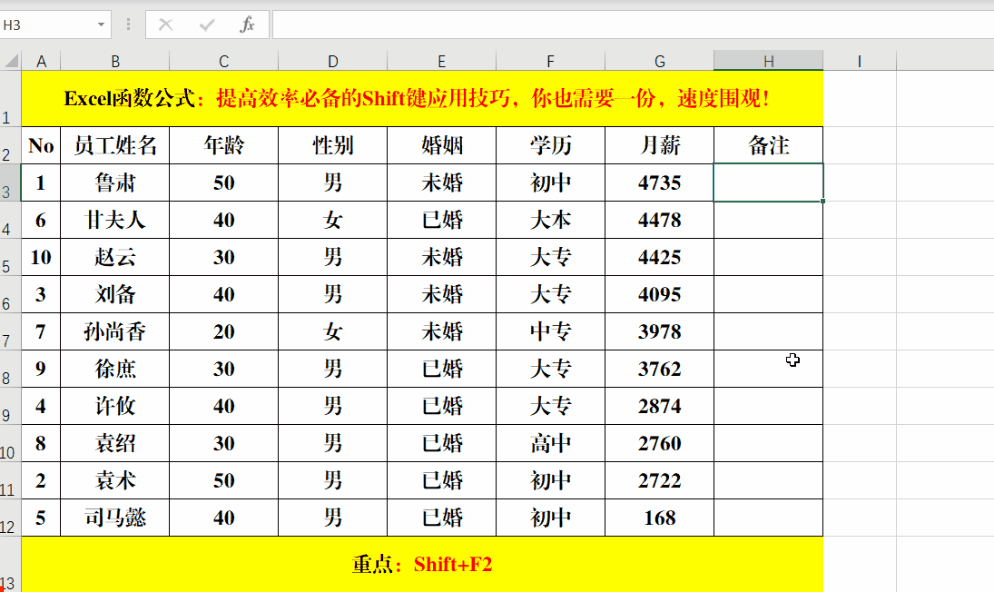
Task: Select row 8 header
Action: (x=10, y=369)
